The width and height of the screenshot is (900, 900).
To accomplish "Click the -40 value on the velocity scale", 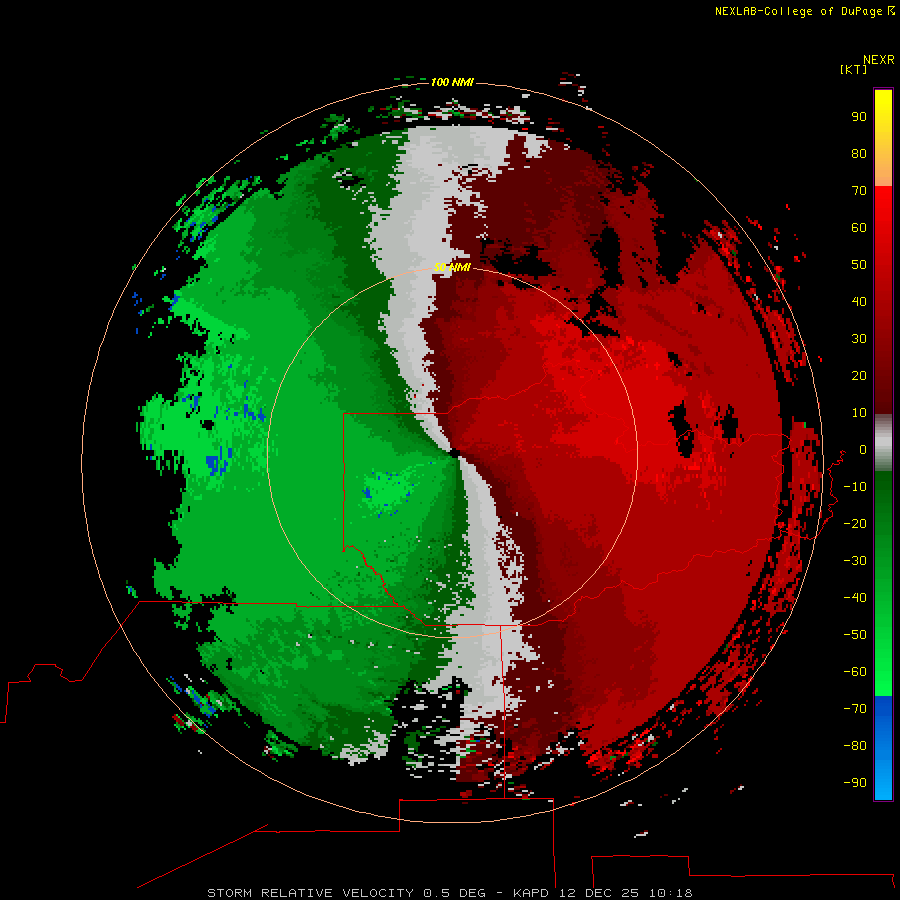I will (855, 598).
